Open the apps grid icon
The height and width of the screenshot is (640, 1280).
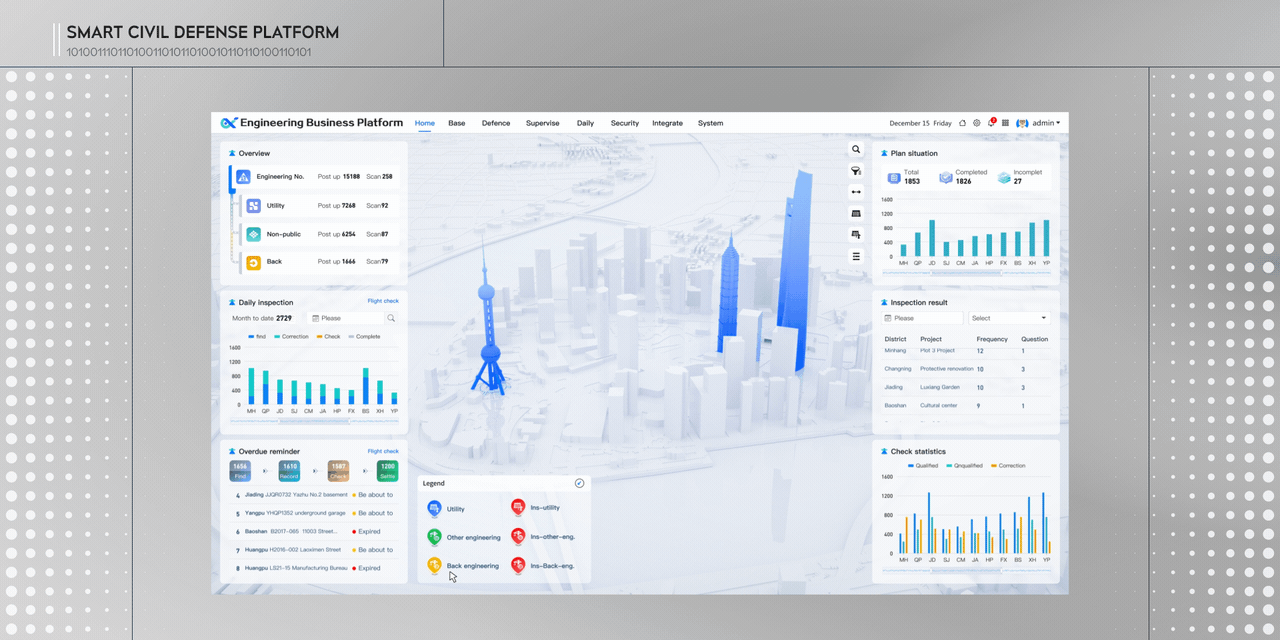1005,123
